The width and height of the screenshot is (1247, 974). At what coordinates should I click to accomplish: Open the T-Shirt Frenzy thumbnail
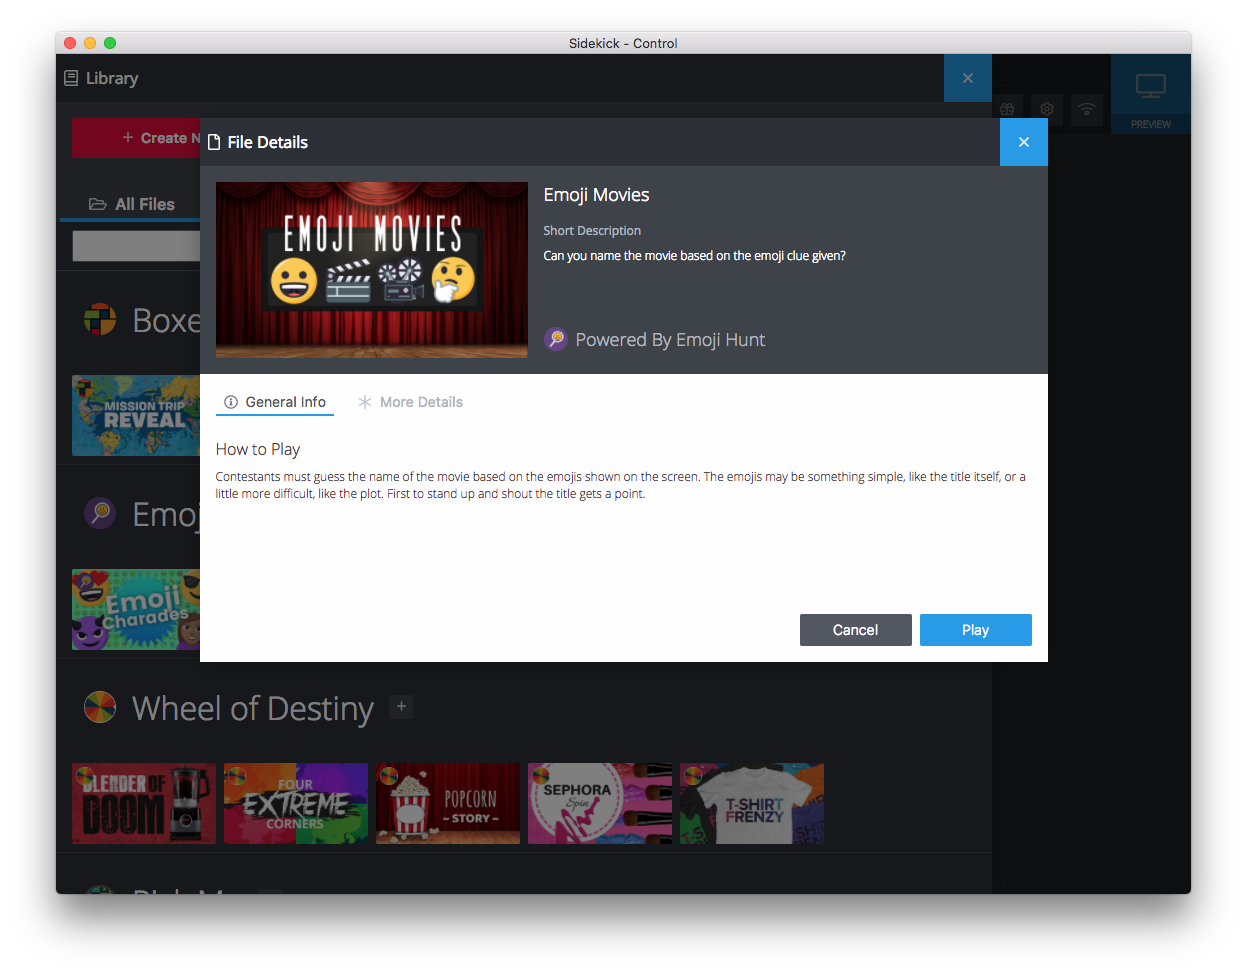[752, 804]
